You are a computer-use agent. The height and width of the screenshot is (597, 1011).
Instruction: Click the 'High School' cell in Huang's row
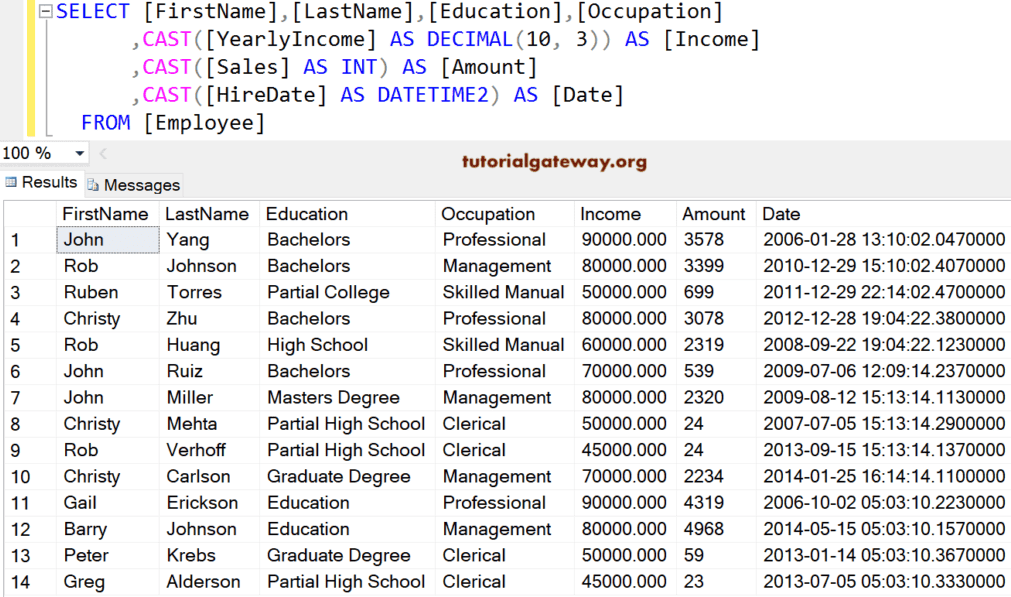pyautogui.click(x=348, y=345)
